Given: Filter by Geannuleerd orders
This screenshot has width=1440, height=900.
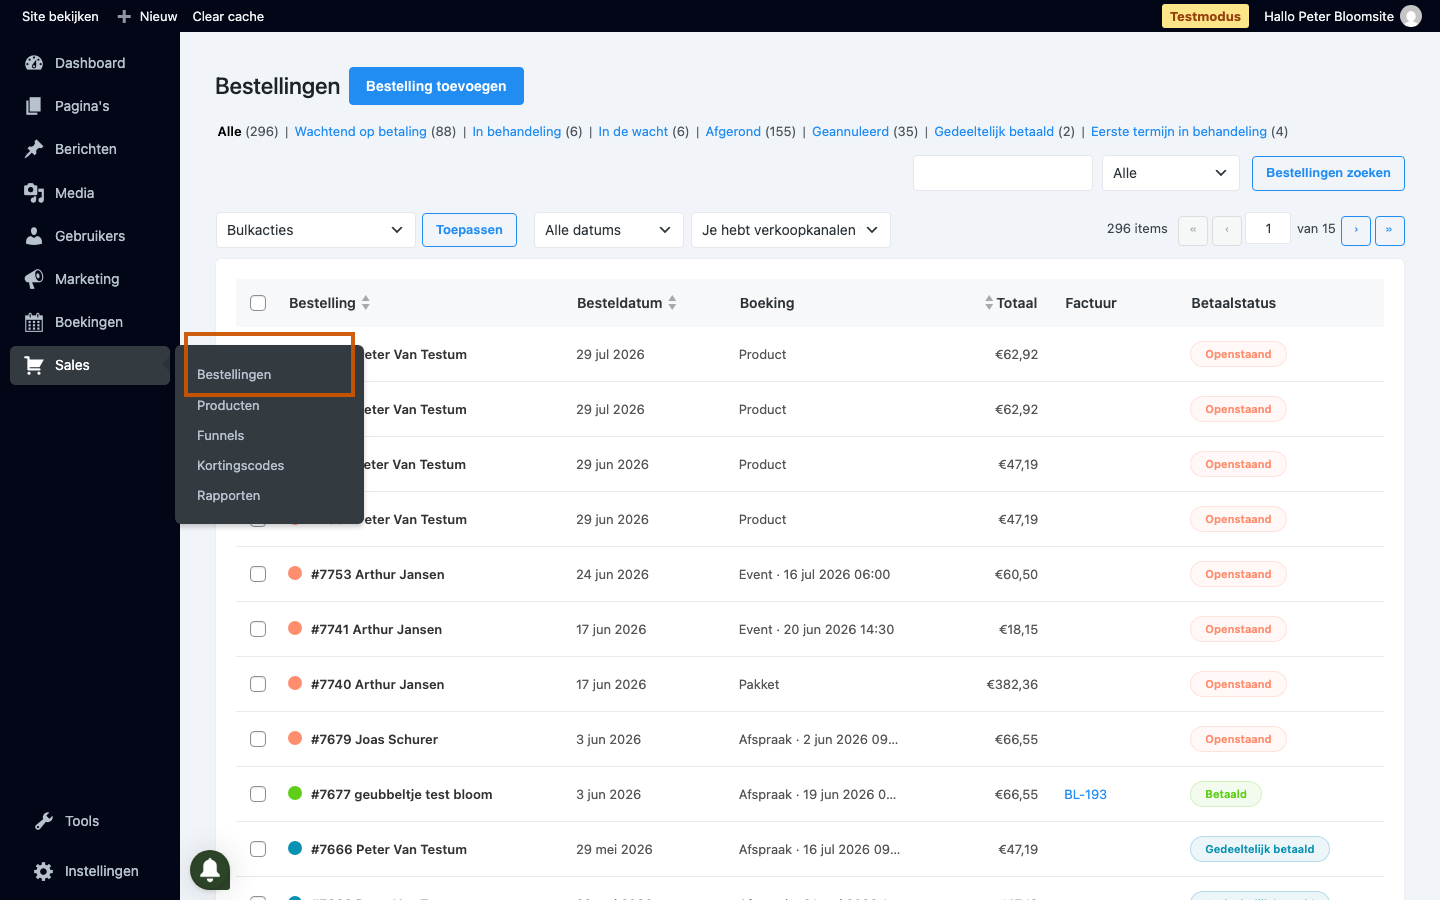Looking at the screenshot, I should point(851,131).
